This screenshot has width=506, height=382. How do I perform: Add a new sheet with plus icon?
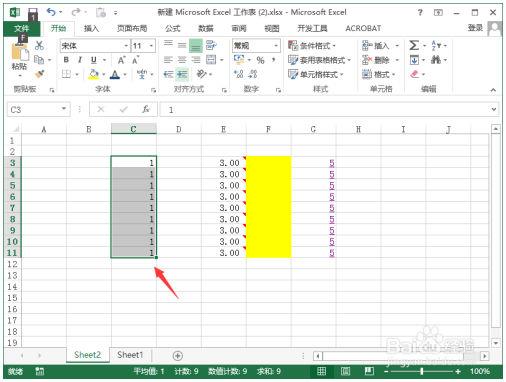pos(178,356)
